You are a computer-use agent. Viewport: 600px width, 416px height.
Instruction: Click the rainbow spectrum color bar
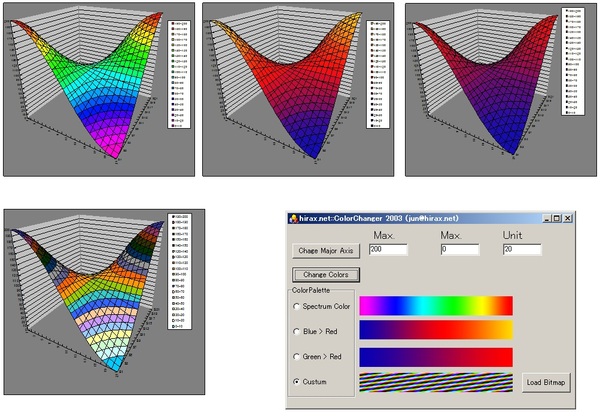click(435, 305)
